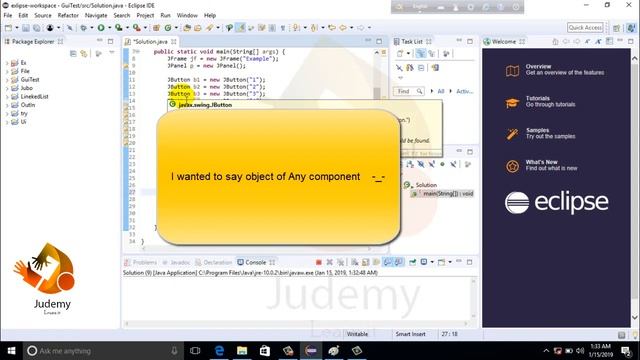The width and height of the screenshot is (640, 360).
Task: Click Remove All Terminated Launches icon
Action: tap(340, 262)
